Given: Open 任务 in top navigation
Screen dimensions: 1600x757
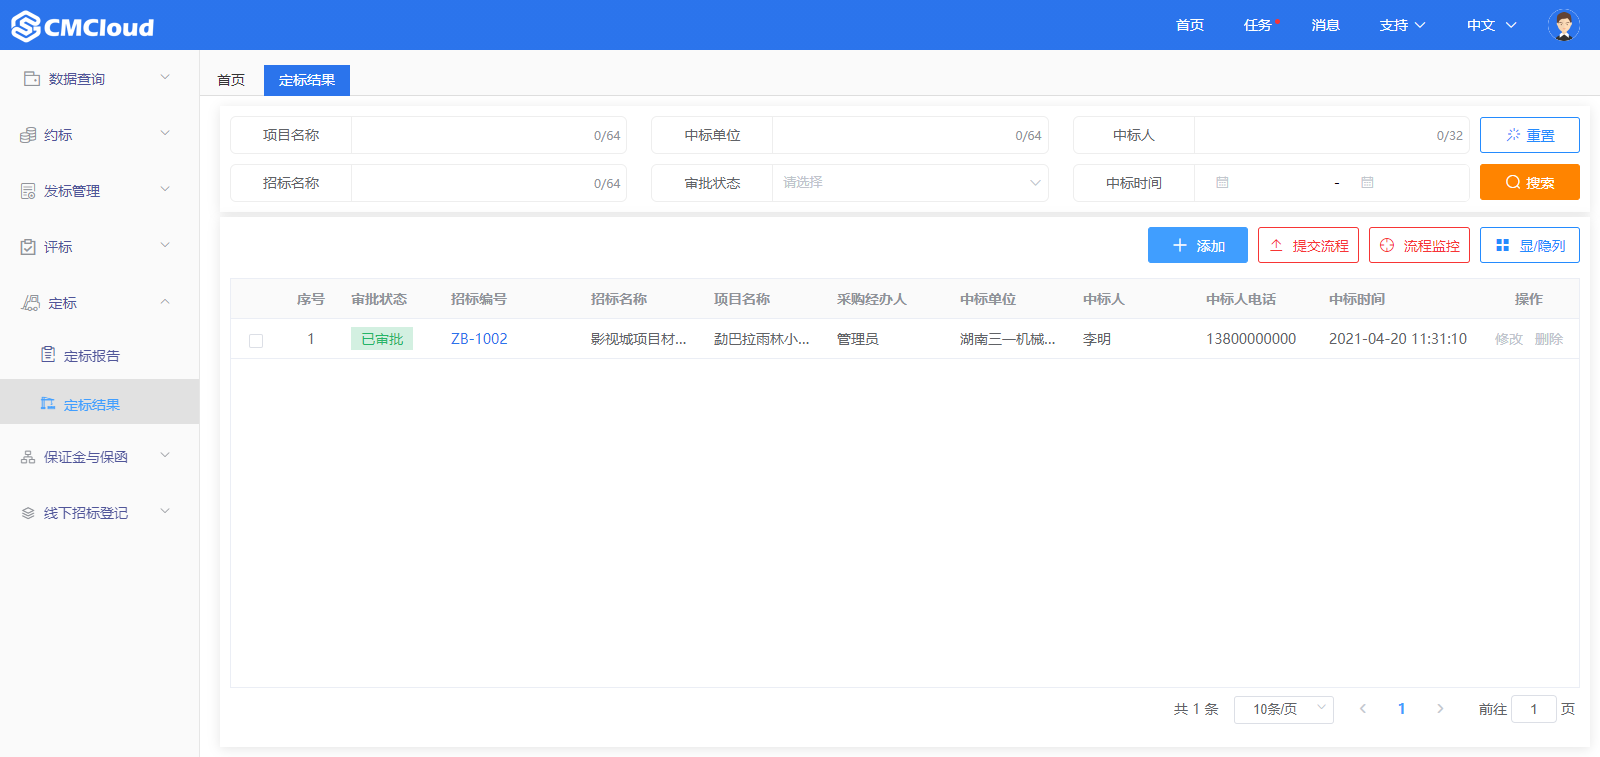Looking at the screenshot, I should [x=1258, y=25].
